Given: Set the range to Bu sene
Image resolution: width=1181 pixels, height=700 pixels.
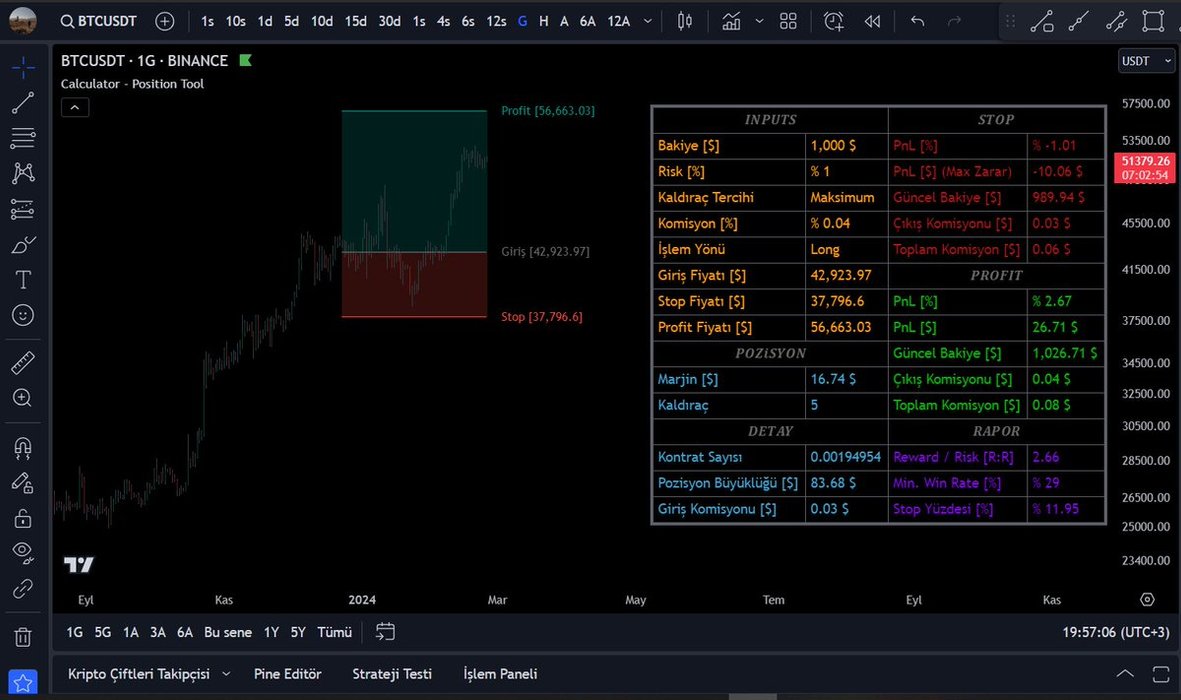Looking at the screenshot, I should tap(227, 632).
